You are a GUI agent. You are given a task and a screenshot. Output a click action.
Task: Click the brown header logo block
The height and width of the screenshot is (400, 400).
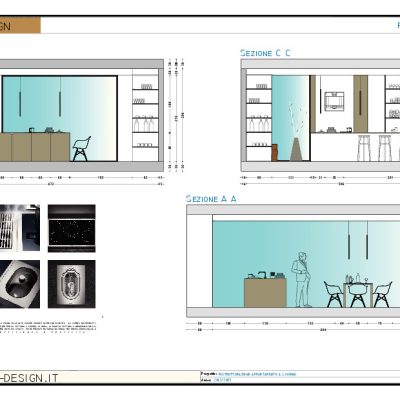pyautogui.click(x=20, y=26)
